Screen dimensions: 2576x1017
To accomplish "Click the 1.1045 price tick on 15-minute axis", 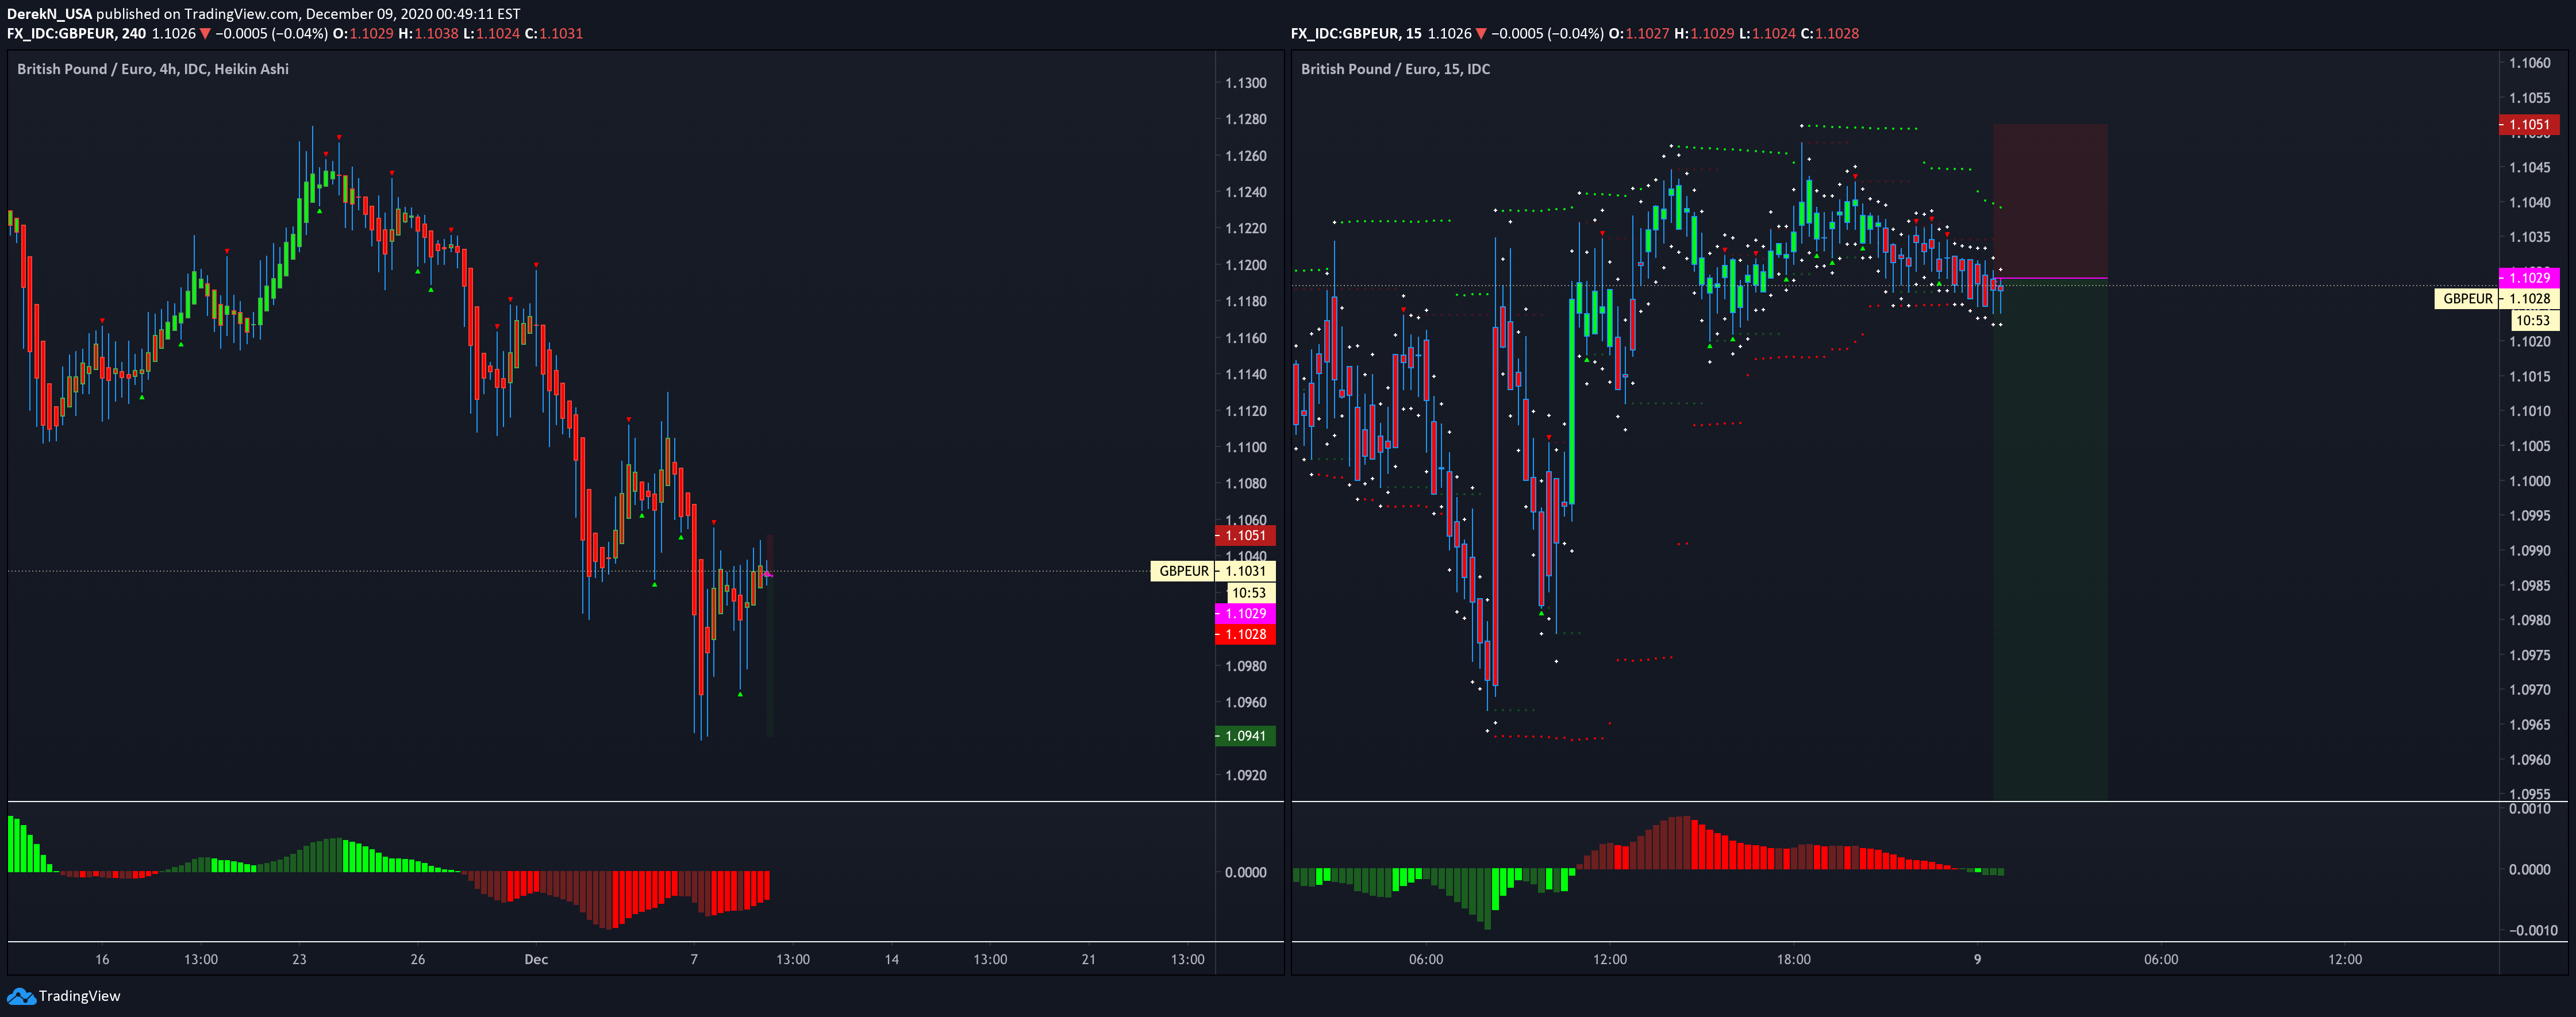I will point(2530,167).
